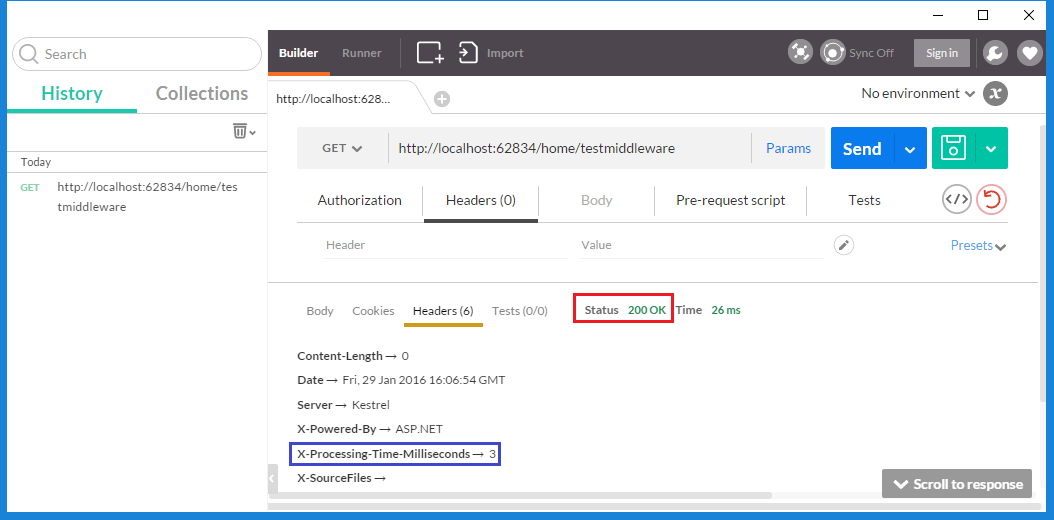The image size is (1054, 520).
Task: Open bulk edit pencil icon for headers
Action: click(844, 245)
